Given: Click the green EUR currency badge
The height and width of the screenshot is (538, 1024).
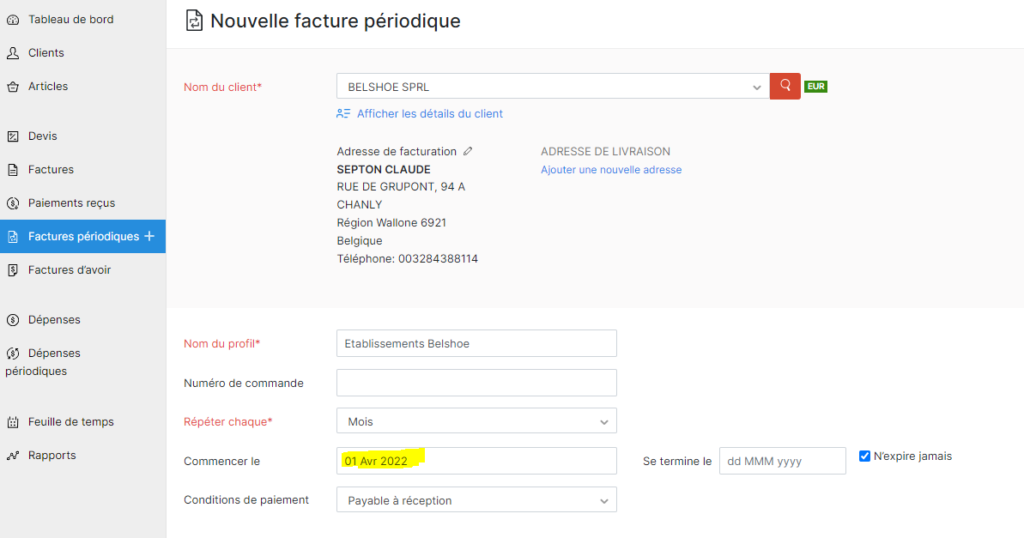Looking at the screenshot, I should click(816, 86).
